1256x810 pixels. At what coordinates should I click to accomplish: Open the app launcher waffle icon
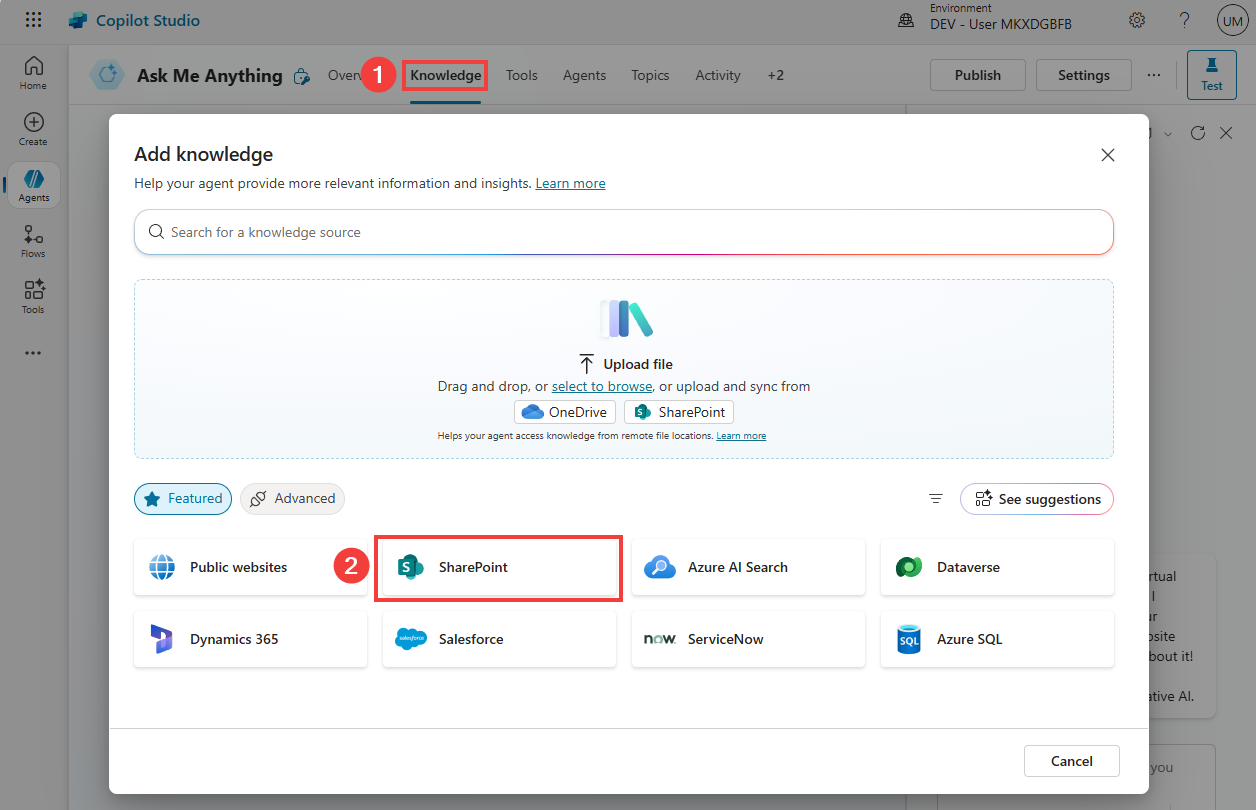(33, 20)
